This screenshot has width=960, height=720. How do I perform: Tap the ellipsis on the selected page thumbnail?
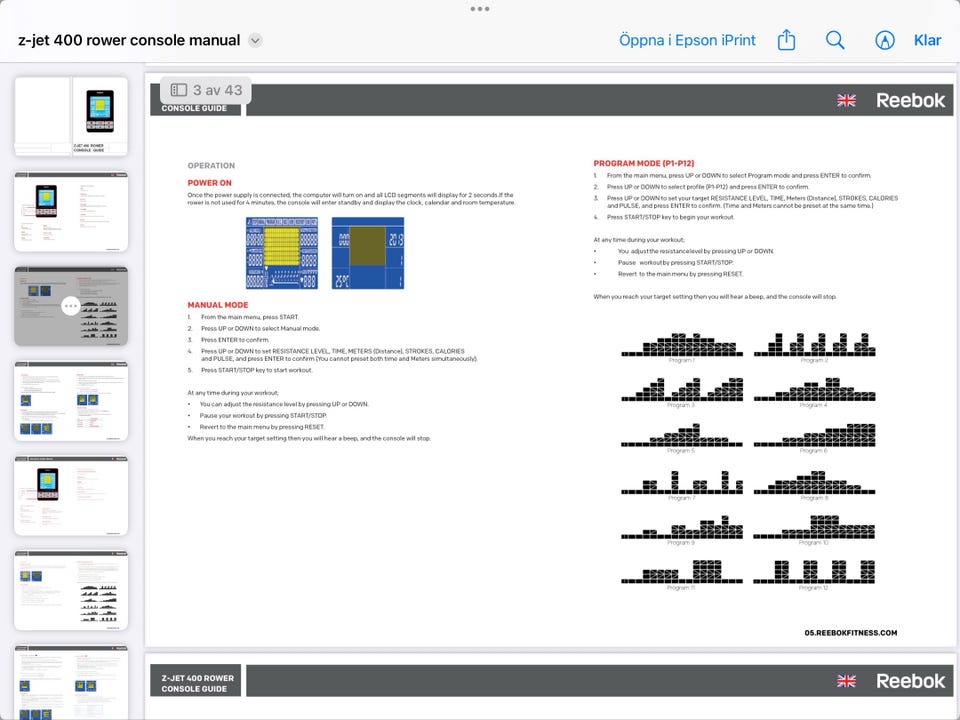(70, 306)
